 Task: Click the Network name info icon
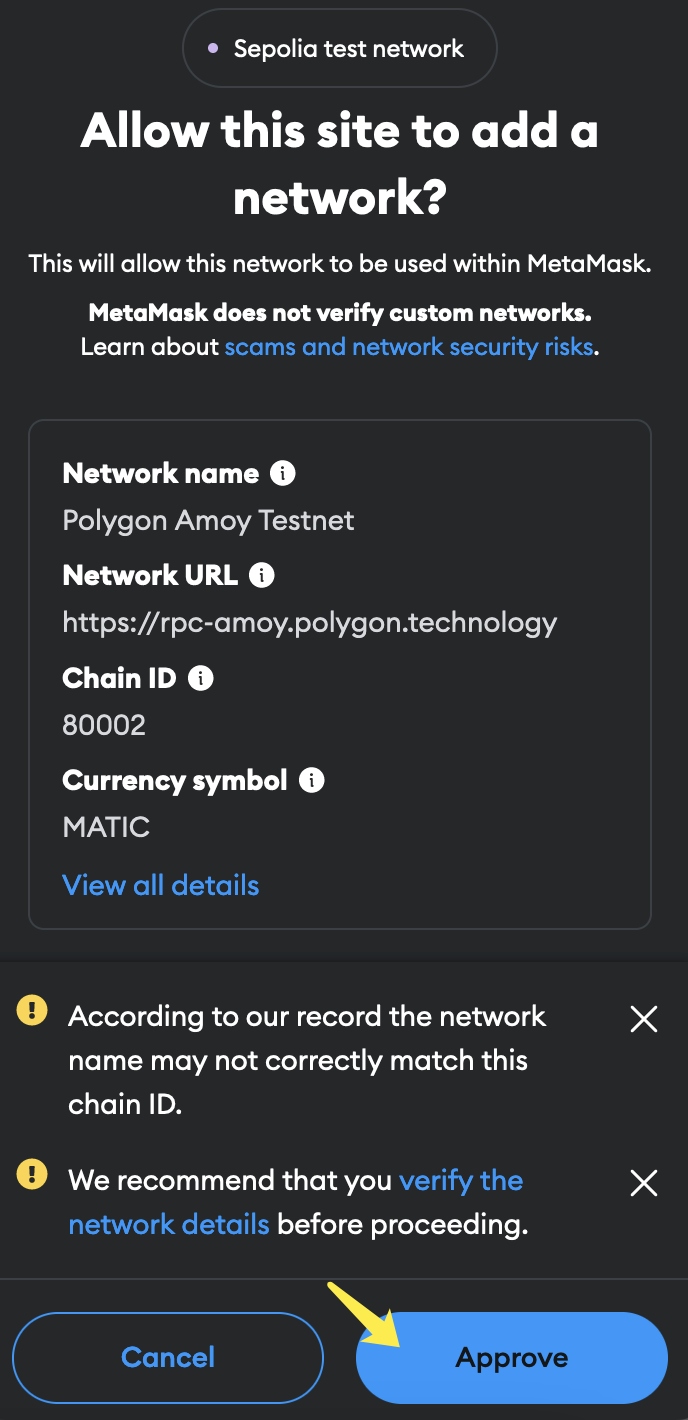tap(283, 473)
